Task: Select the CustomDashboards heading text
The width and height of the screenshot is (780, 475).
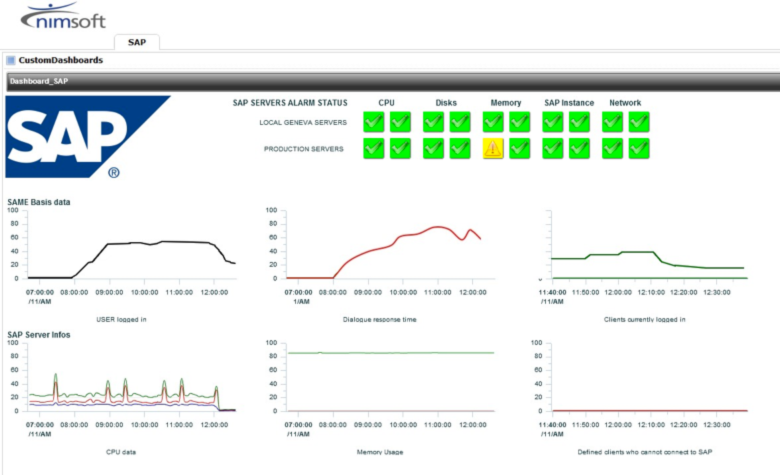Action: (x=61, y=60)
